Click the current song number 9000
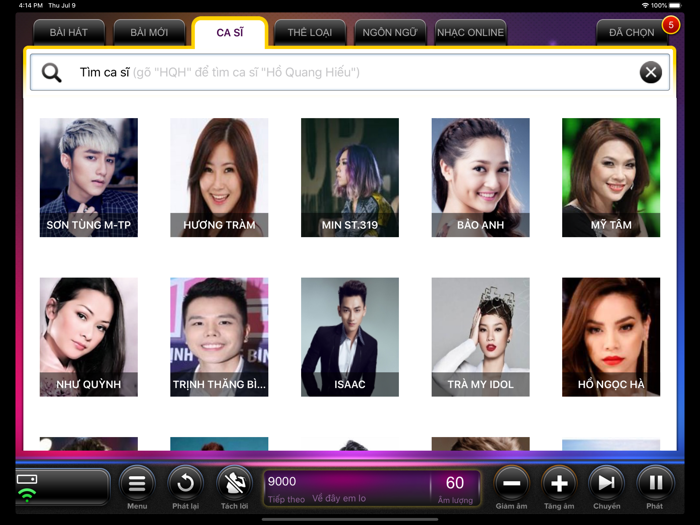700x525 pixels. (282, 481)
